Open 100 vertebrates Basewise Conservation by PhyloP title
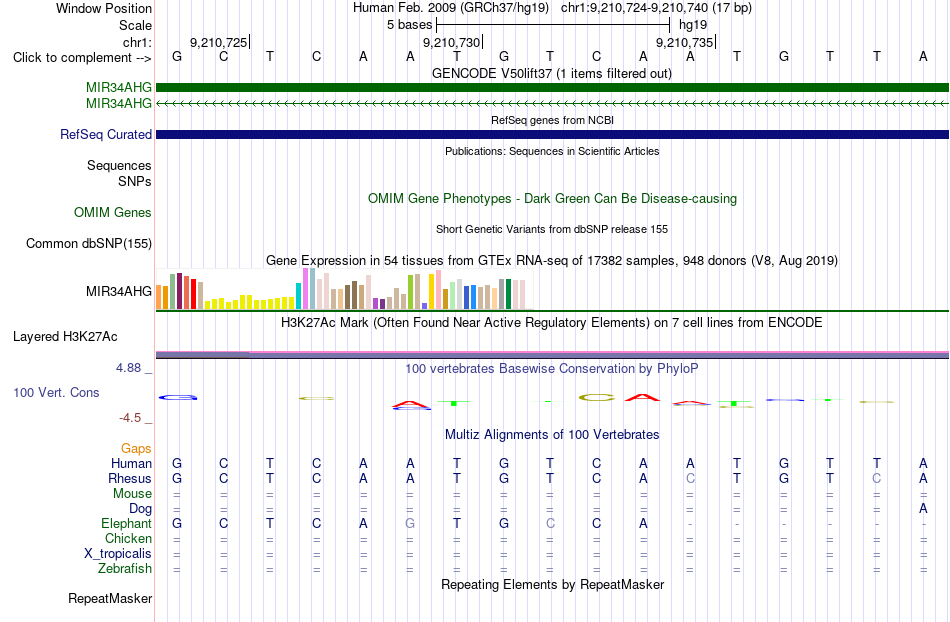This screenshot has width=950, height=622. 552,368
